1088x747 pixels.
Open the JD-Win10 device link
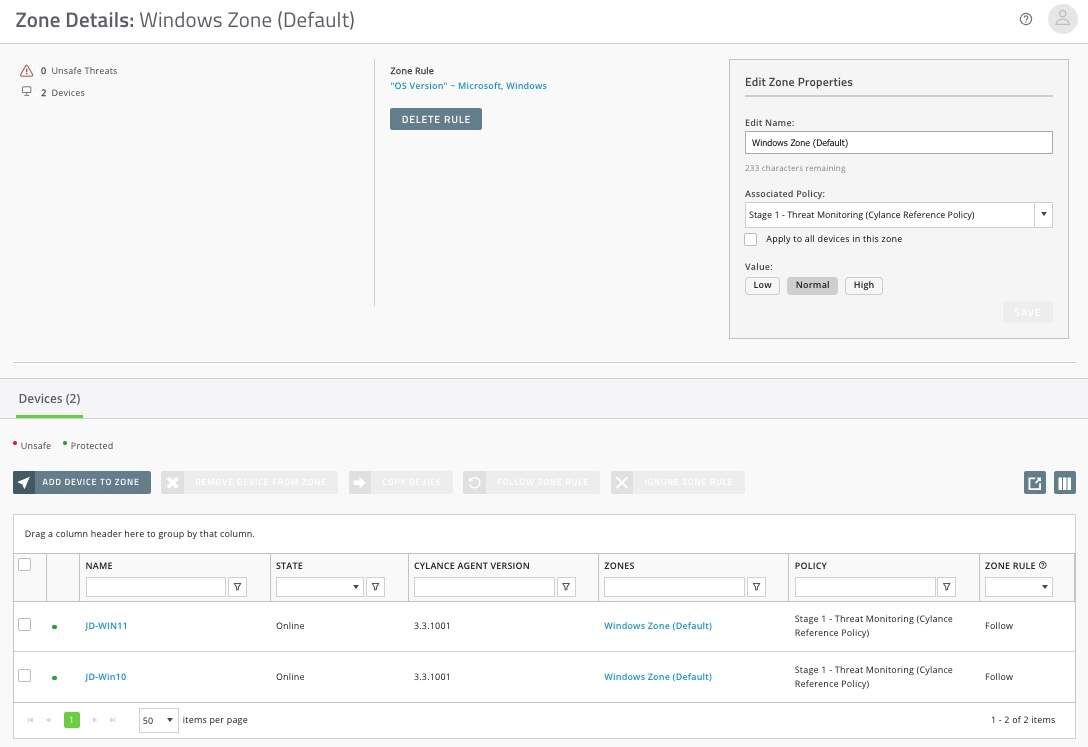(x=106, y=677)
